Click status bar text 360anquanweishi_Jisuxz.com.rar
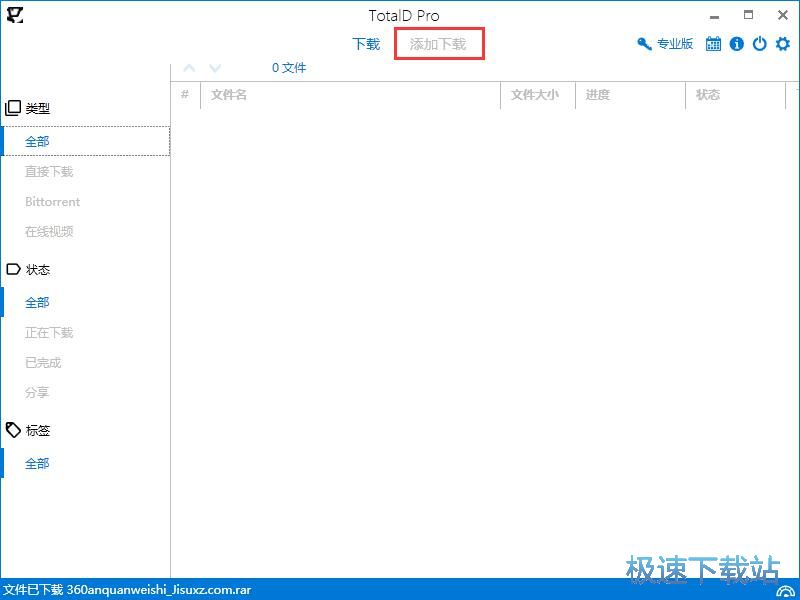The width and height of the screenshot is (800, 600). tap(159, 590)
